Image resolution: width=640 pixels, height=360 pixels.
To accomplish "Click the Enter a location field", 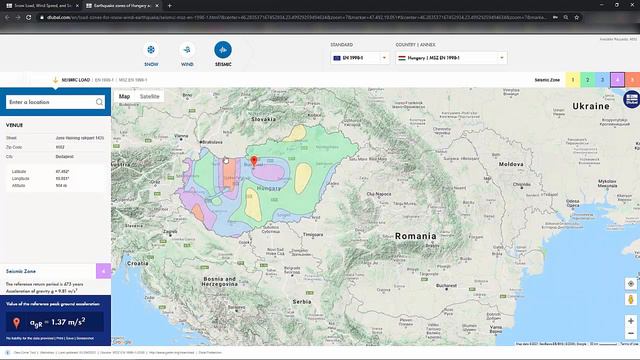I will click(55, 102).
